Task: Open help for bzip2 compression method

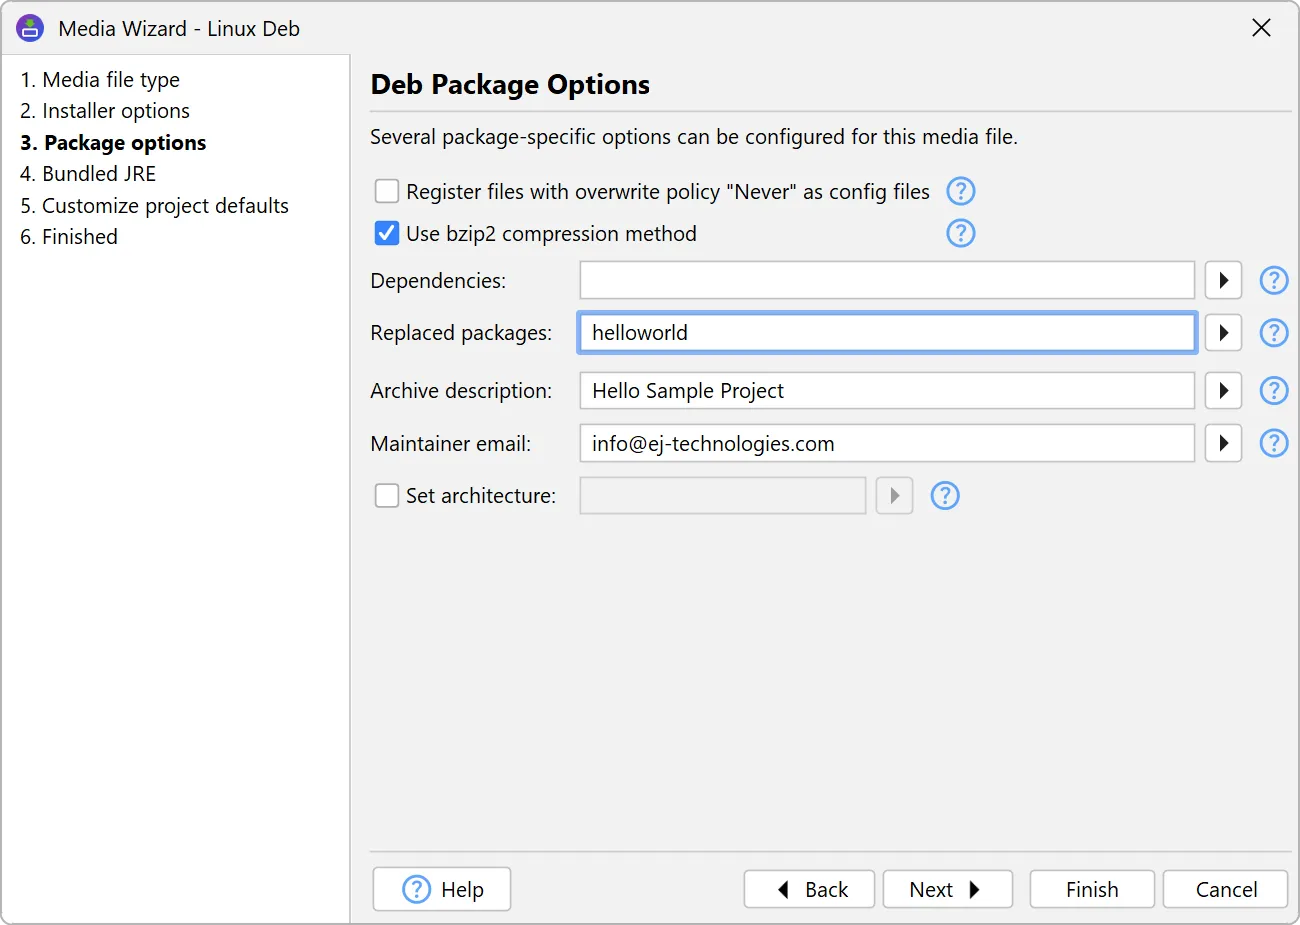Action: tap(960, 234)
